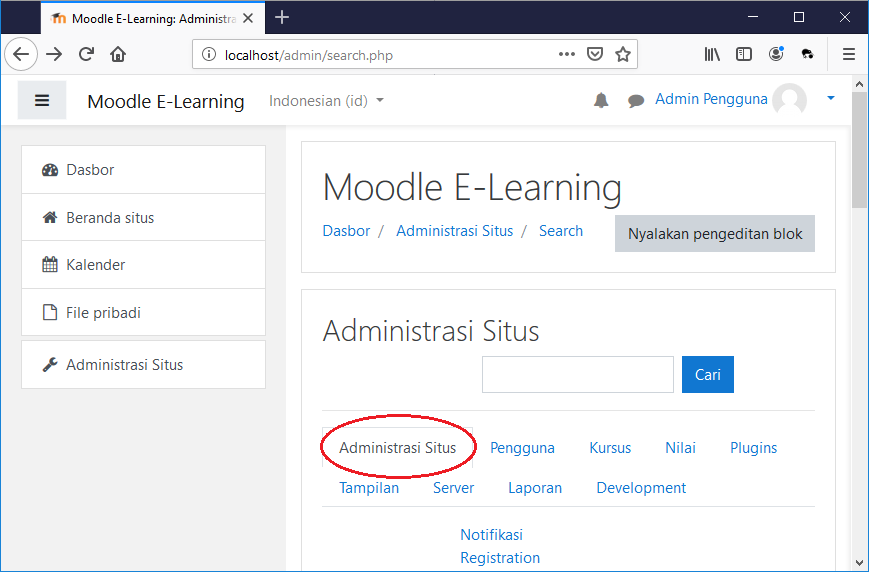Open Administrasi Situs in the side navigation
The image size is (869, 572).
tap(144, 364)
